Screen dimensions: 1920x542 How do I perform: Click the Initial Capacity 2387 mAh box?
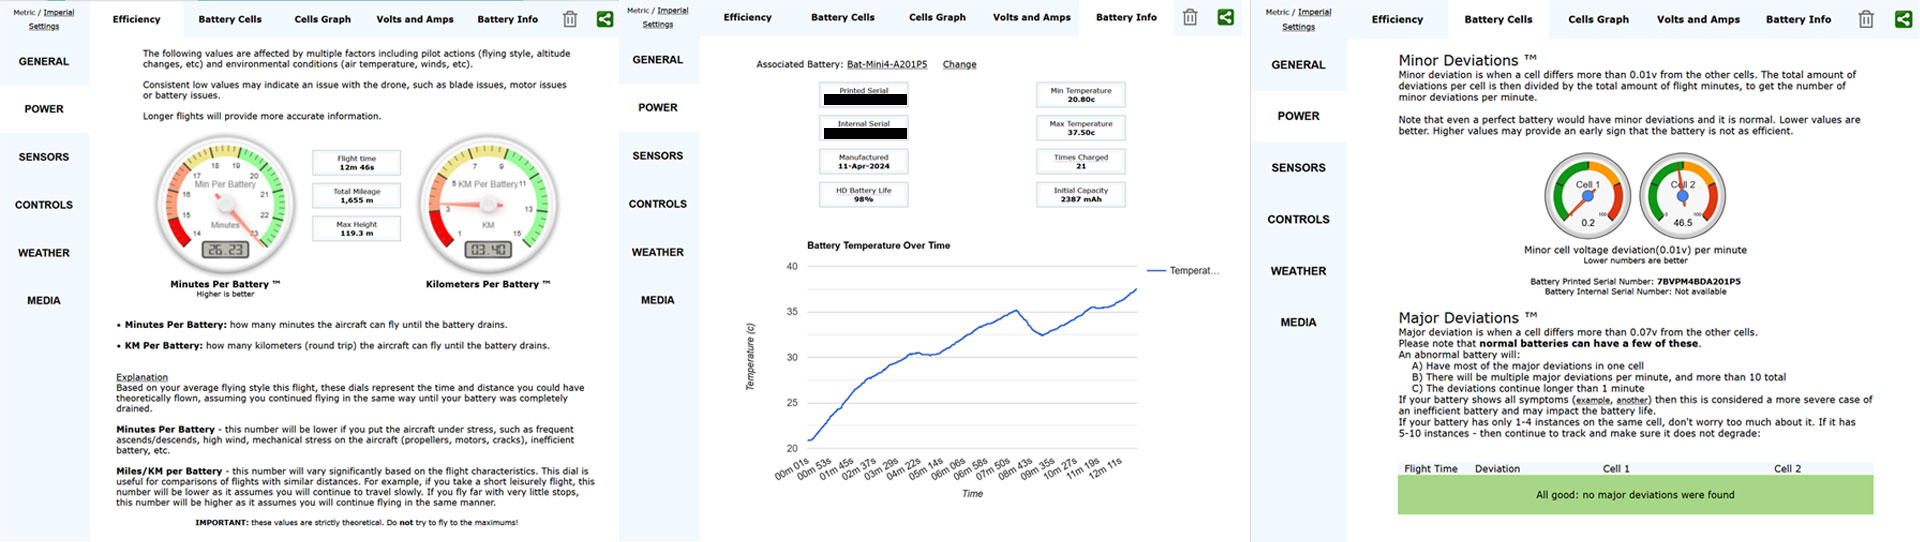click(x=1081, y=194)
